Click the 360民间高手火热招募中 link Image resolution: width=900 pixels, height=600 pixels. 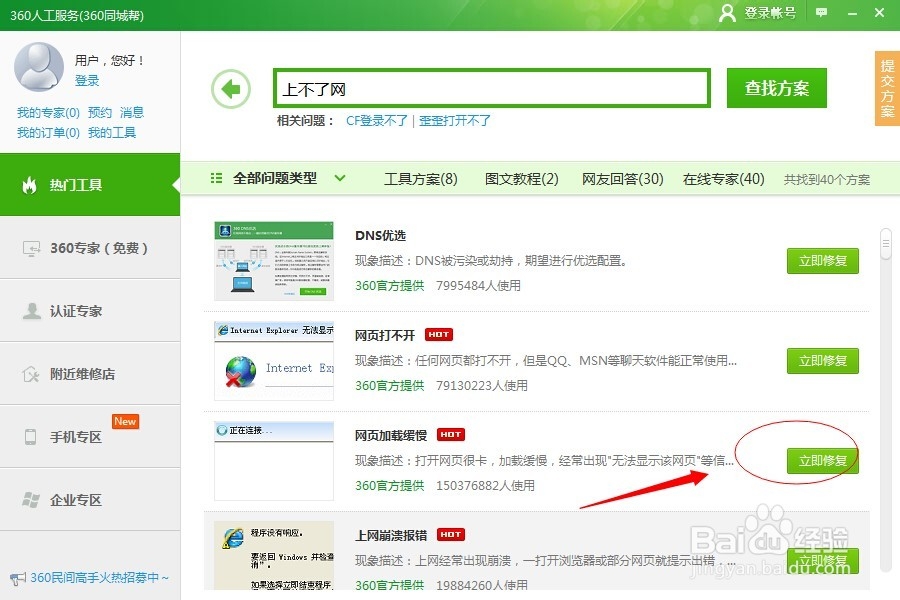pyautogui.click(x=99, y=578)
